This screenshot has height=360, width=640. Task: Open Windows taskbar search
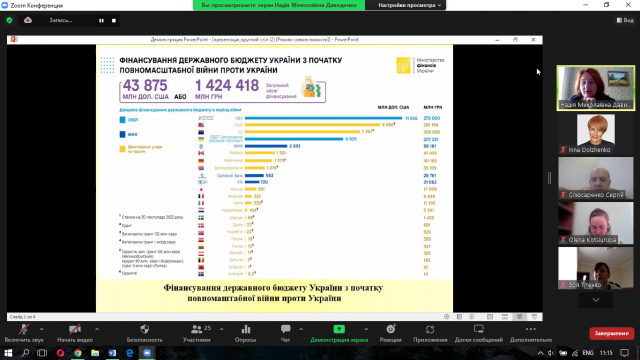click(x=25, y=353)
